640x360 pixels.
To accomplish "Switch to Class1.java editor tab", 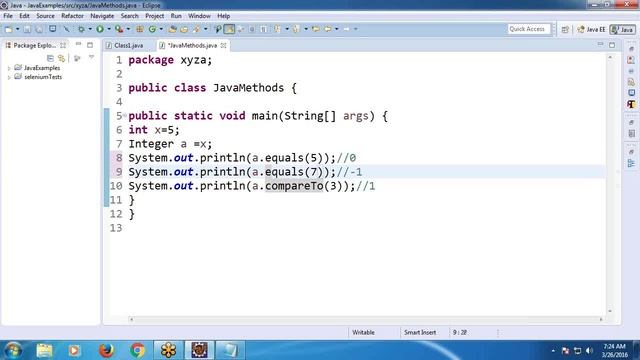I will tap(128, 45).
